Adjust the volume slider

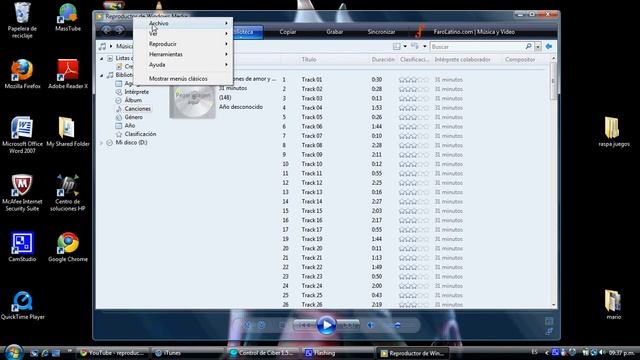(x=397, y=325)
